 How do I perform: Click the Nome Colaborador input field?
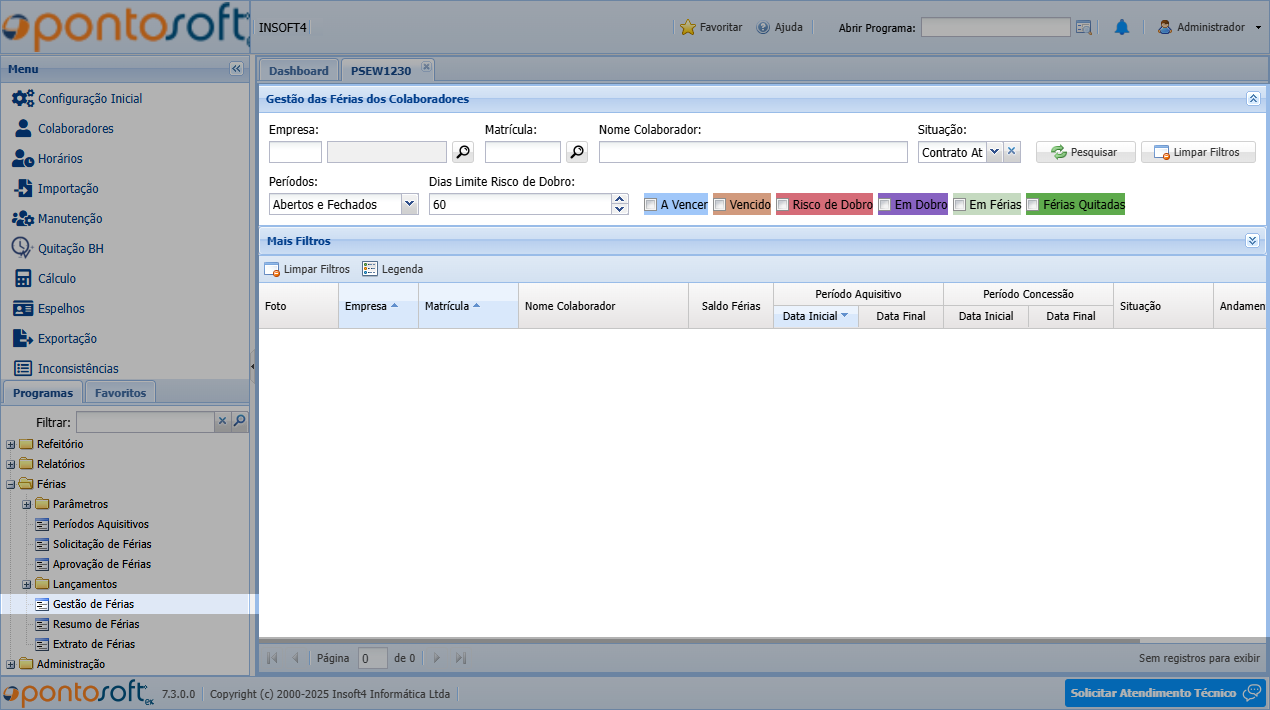point(752,152)
